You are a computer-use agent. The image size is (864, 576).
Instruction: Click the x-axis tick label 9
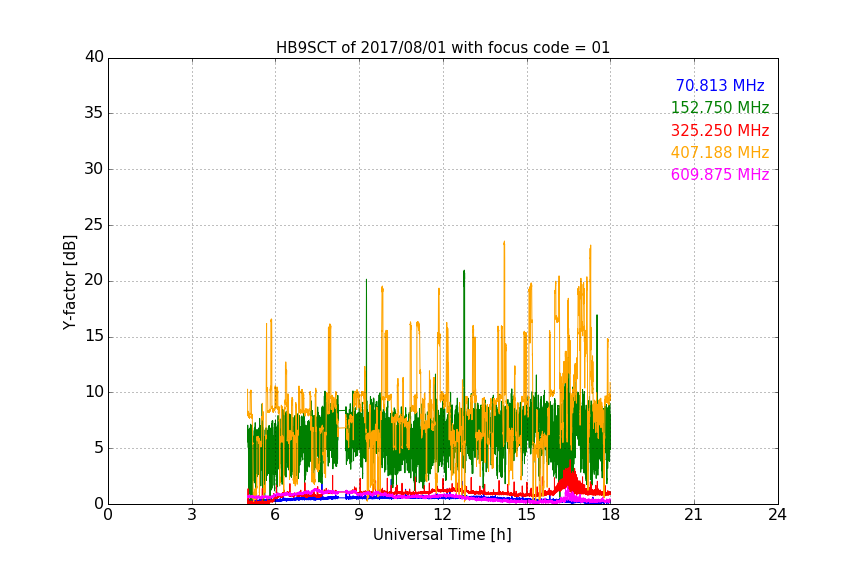[359, 515]
